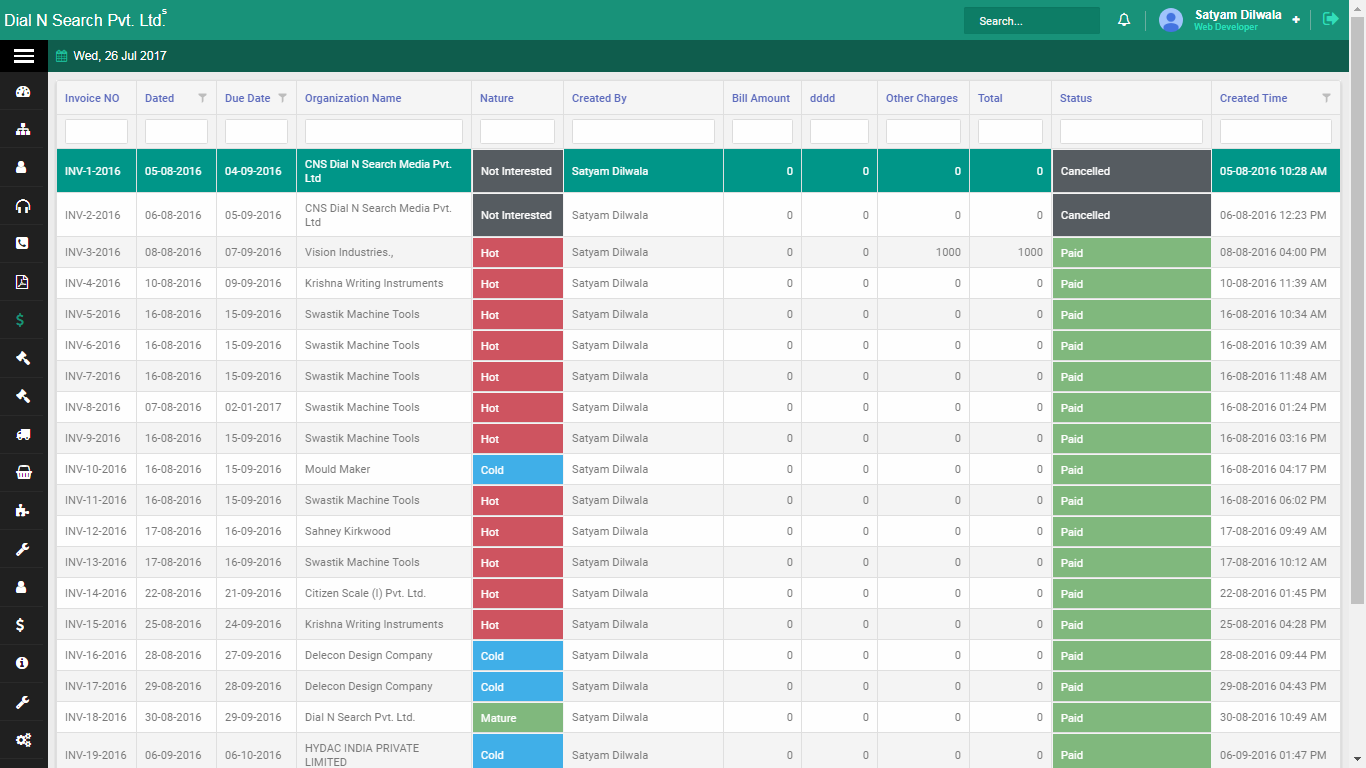Click due date 02-01-2017
1366x768 pixels.
point(253,408)
